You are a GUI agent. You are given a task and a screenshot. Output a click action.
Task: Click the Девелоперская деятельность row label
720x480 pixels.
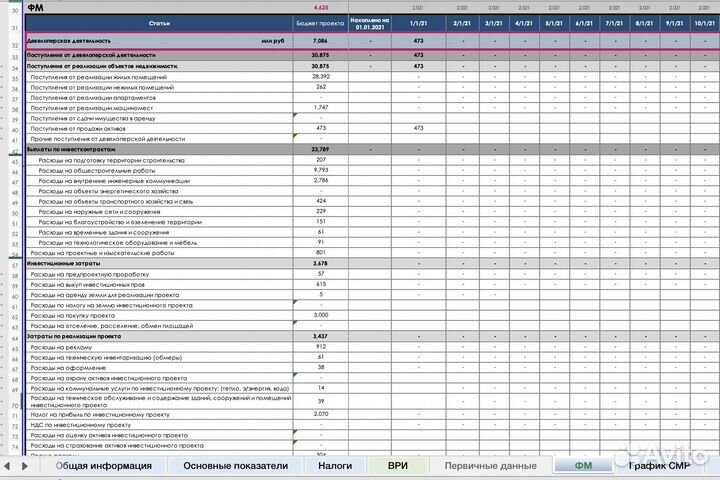pos(70,41)
